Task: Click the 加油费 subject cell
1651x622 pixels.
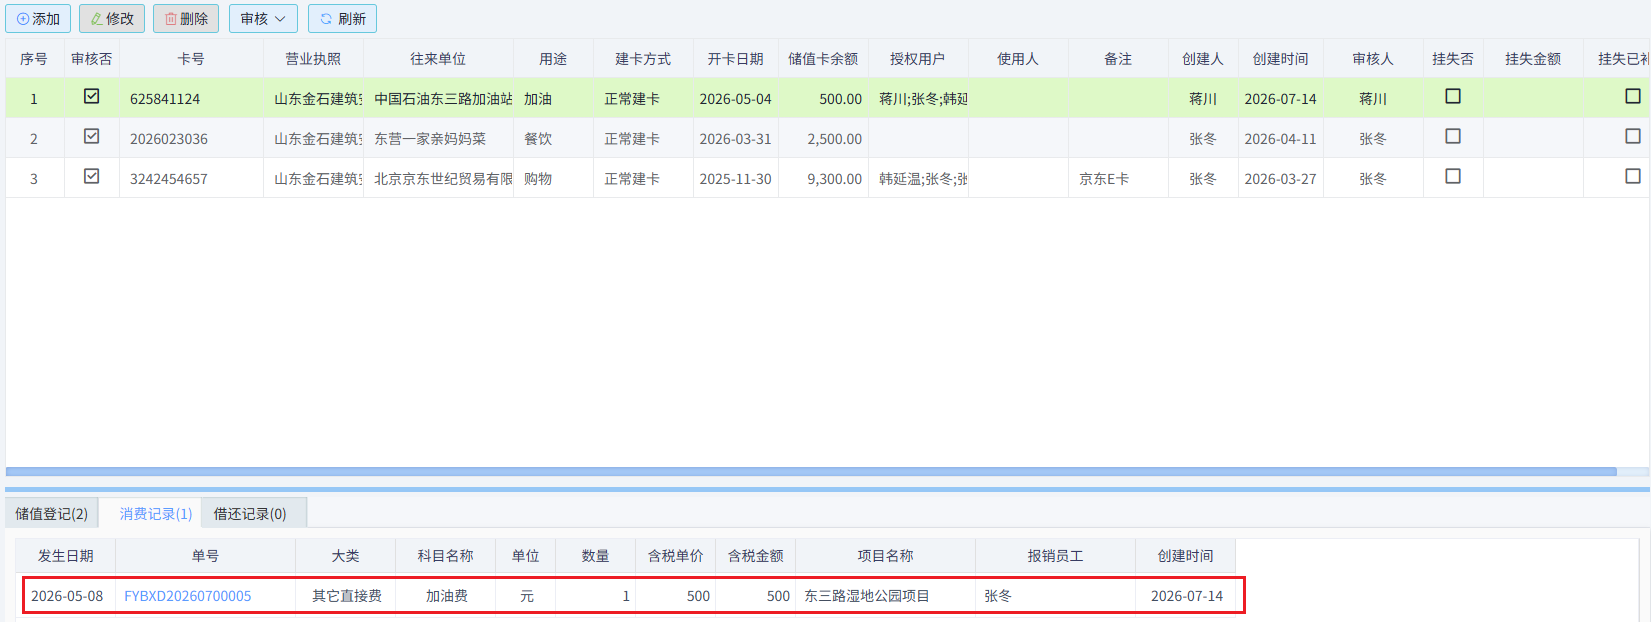Action: pyautogui.click(x=447, y=596)
